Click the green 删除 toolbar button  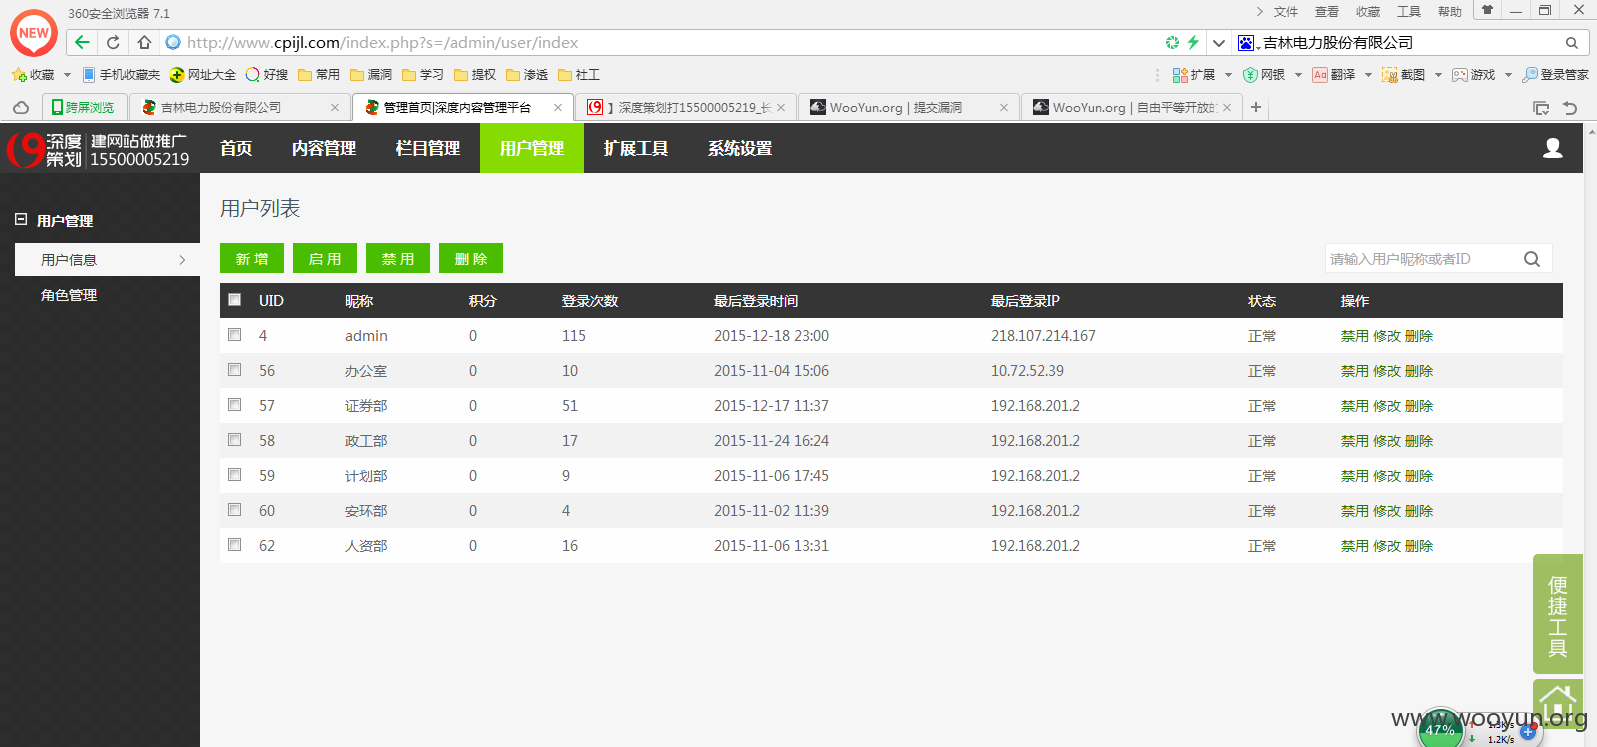(x=471, y=258)
